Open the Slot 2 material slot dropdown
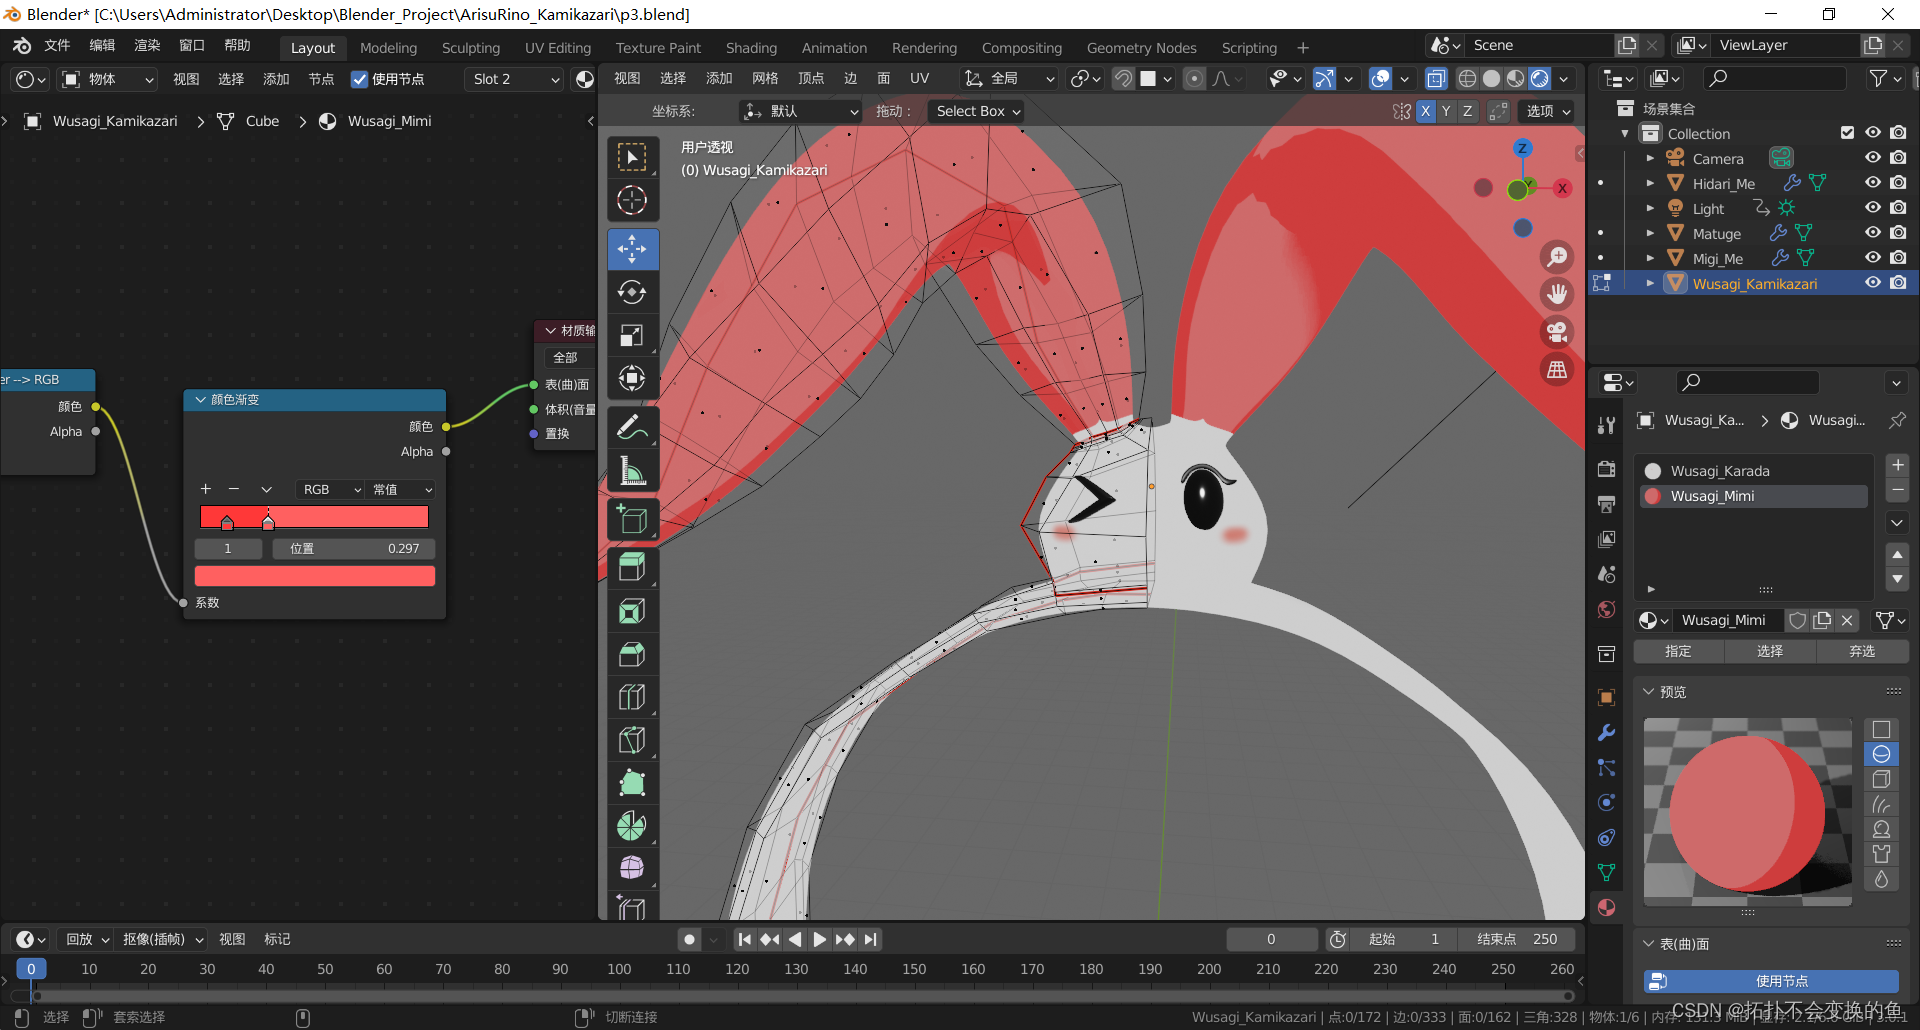The height and width of the screenshot is (1030, 1920). pyautogui.click(x=515, y=79)
